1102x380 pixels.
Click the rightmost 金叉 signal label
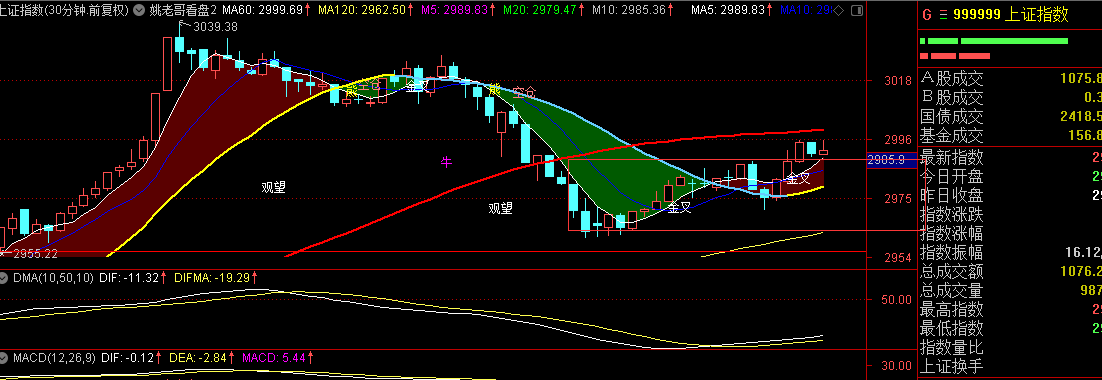pyautogui.click(x=798, y=178)
